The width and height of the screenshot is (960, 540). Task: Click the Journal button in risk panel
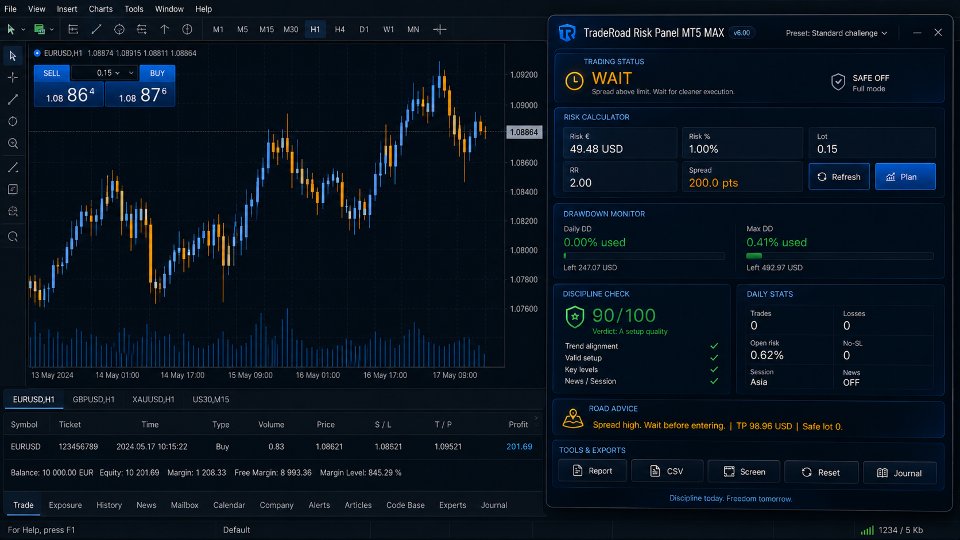pos(899,473)
